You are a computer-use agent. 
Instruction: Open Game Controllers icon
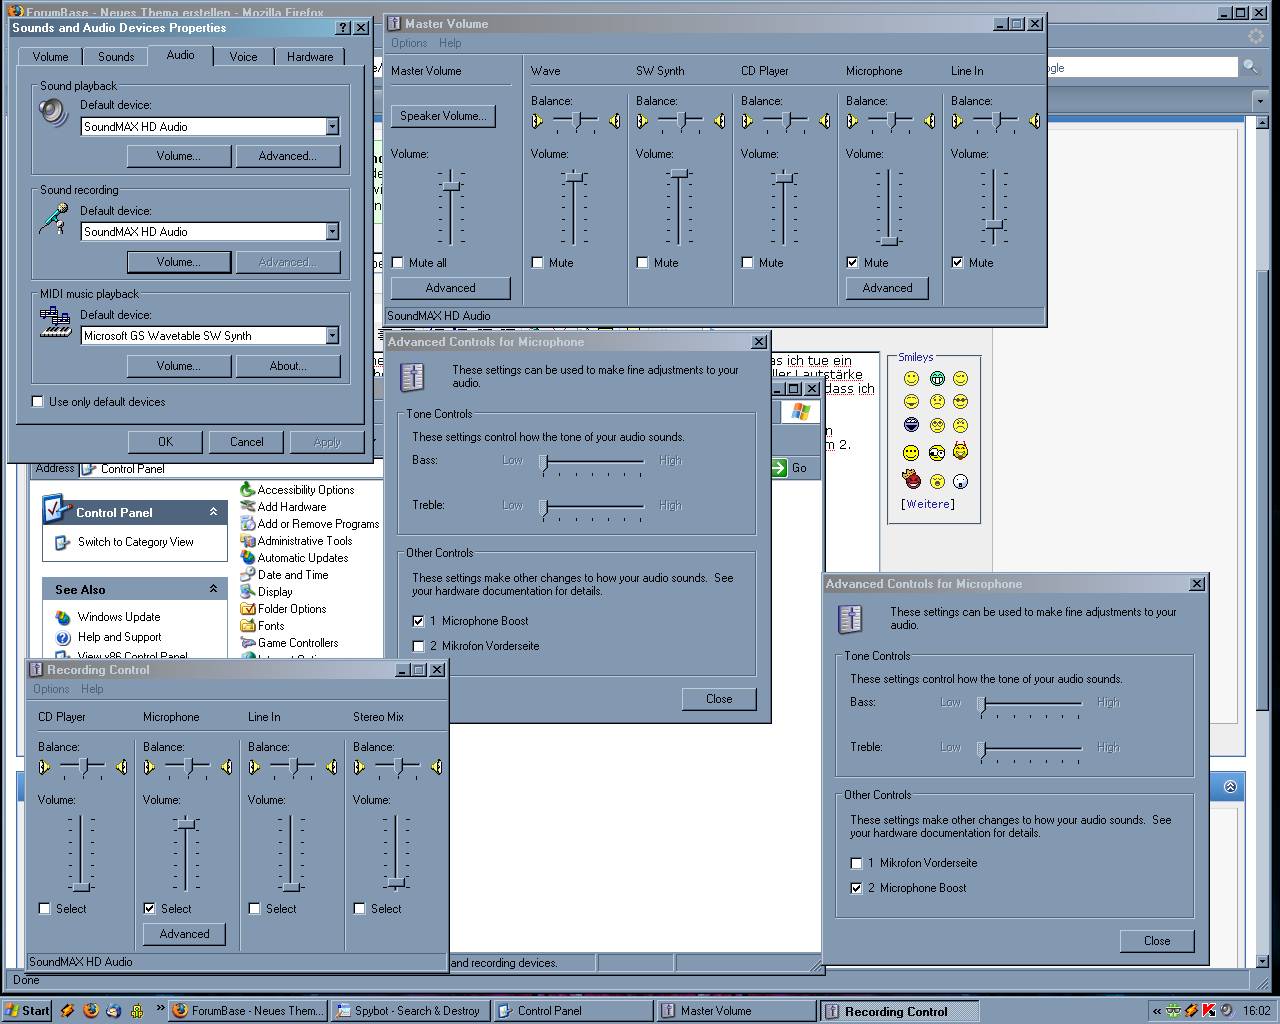coord(248,643)
